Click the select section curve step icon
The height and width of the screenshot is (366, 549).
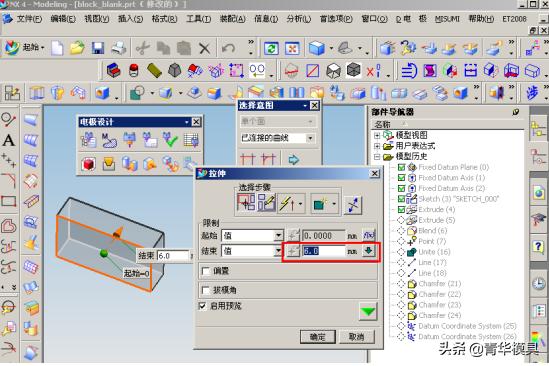coord(246,202)
